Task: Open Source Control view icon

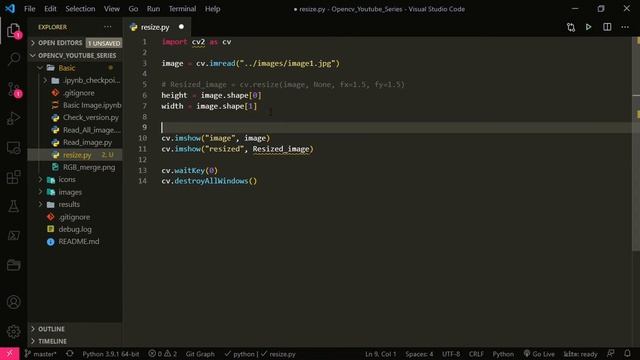Action: click(13, 89)
